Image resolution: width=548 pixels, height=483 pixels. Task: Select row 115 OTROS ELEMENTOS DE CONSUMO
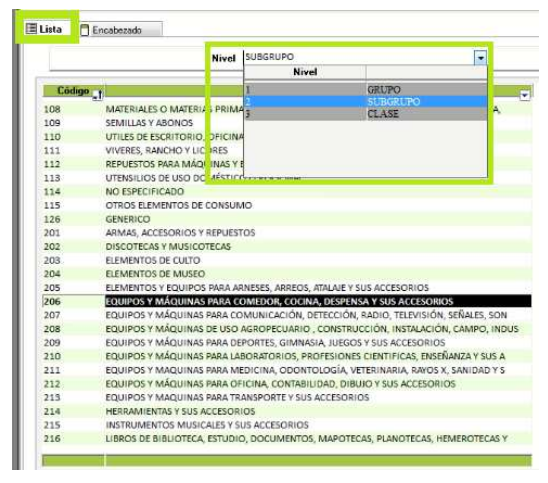[x=287, y=205]
